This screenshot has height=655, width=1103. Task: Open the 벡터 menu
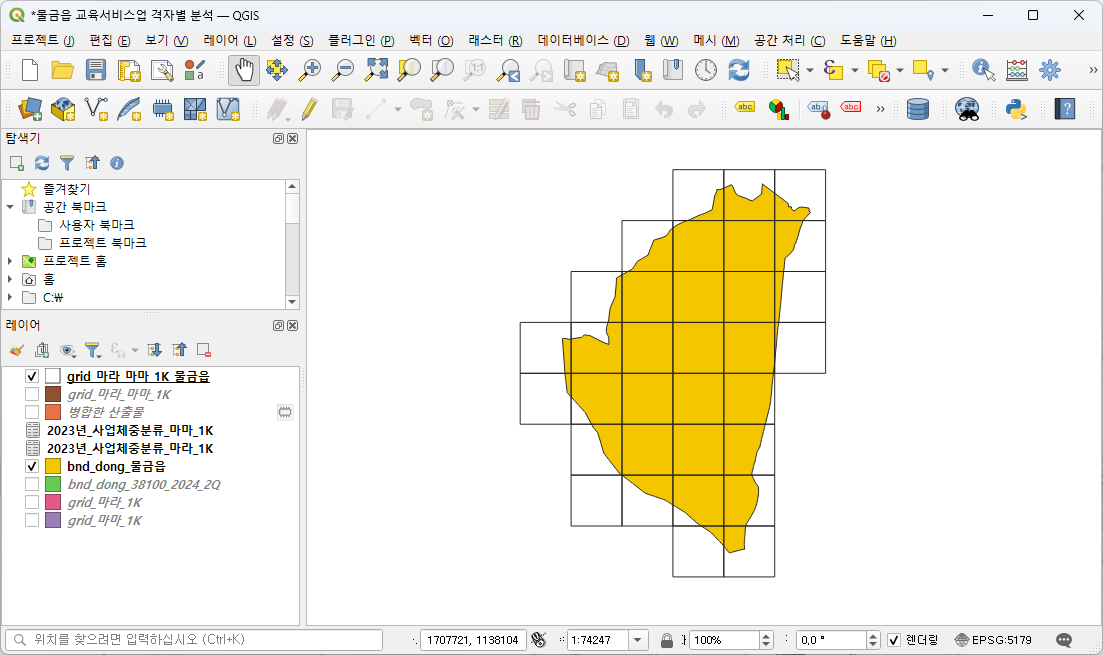tap(431, 41)
